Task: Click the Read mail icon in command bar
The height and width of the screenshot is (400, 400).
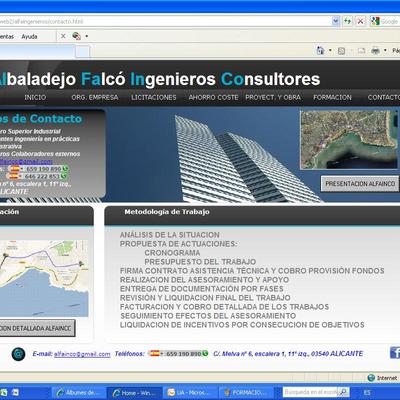Action: tap(362, 51)
